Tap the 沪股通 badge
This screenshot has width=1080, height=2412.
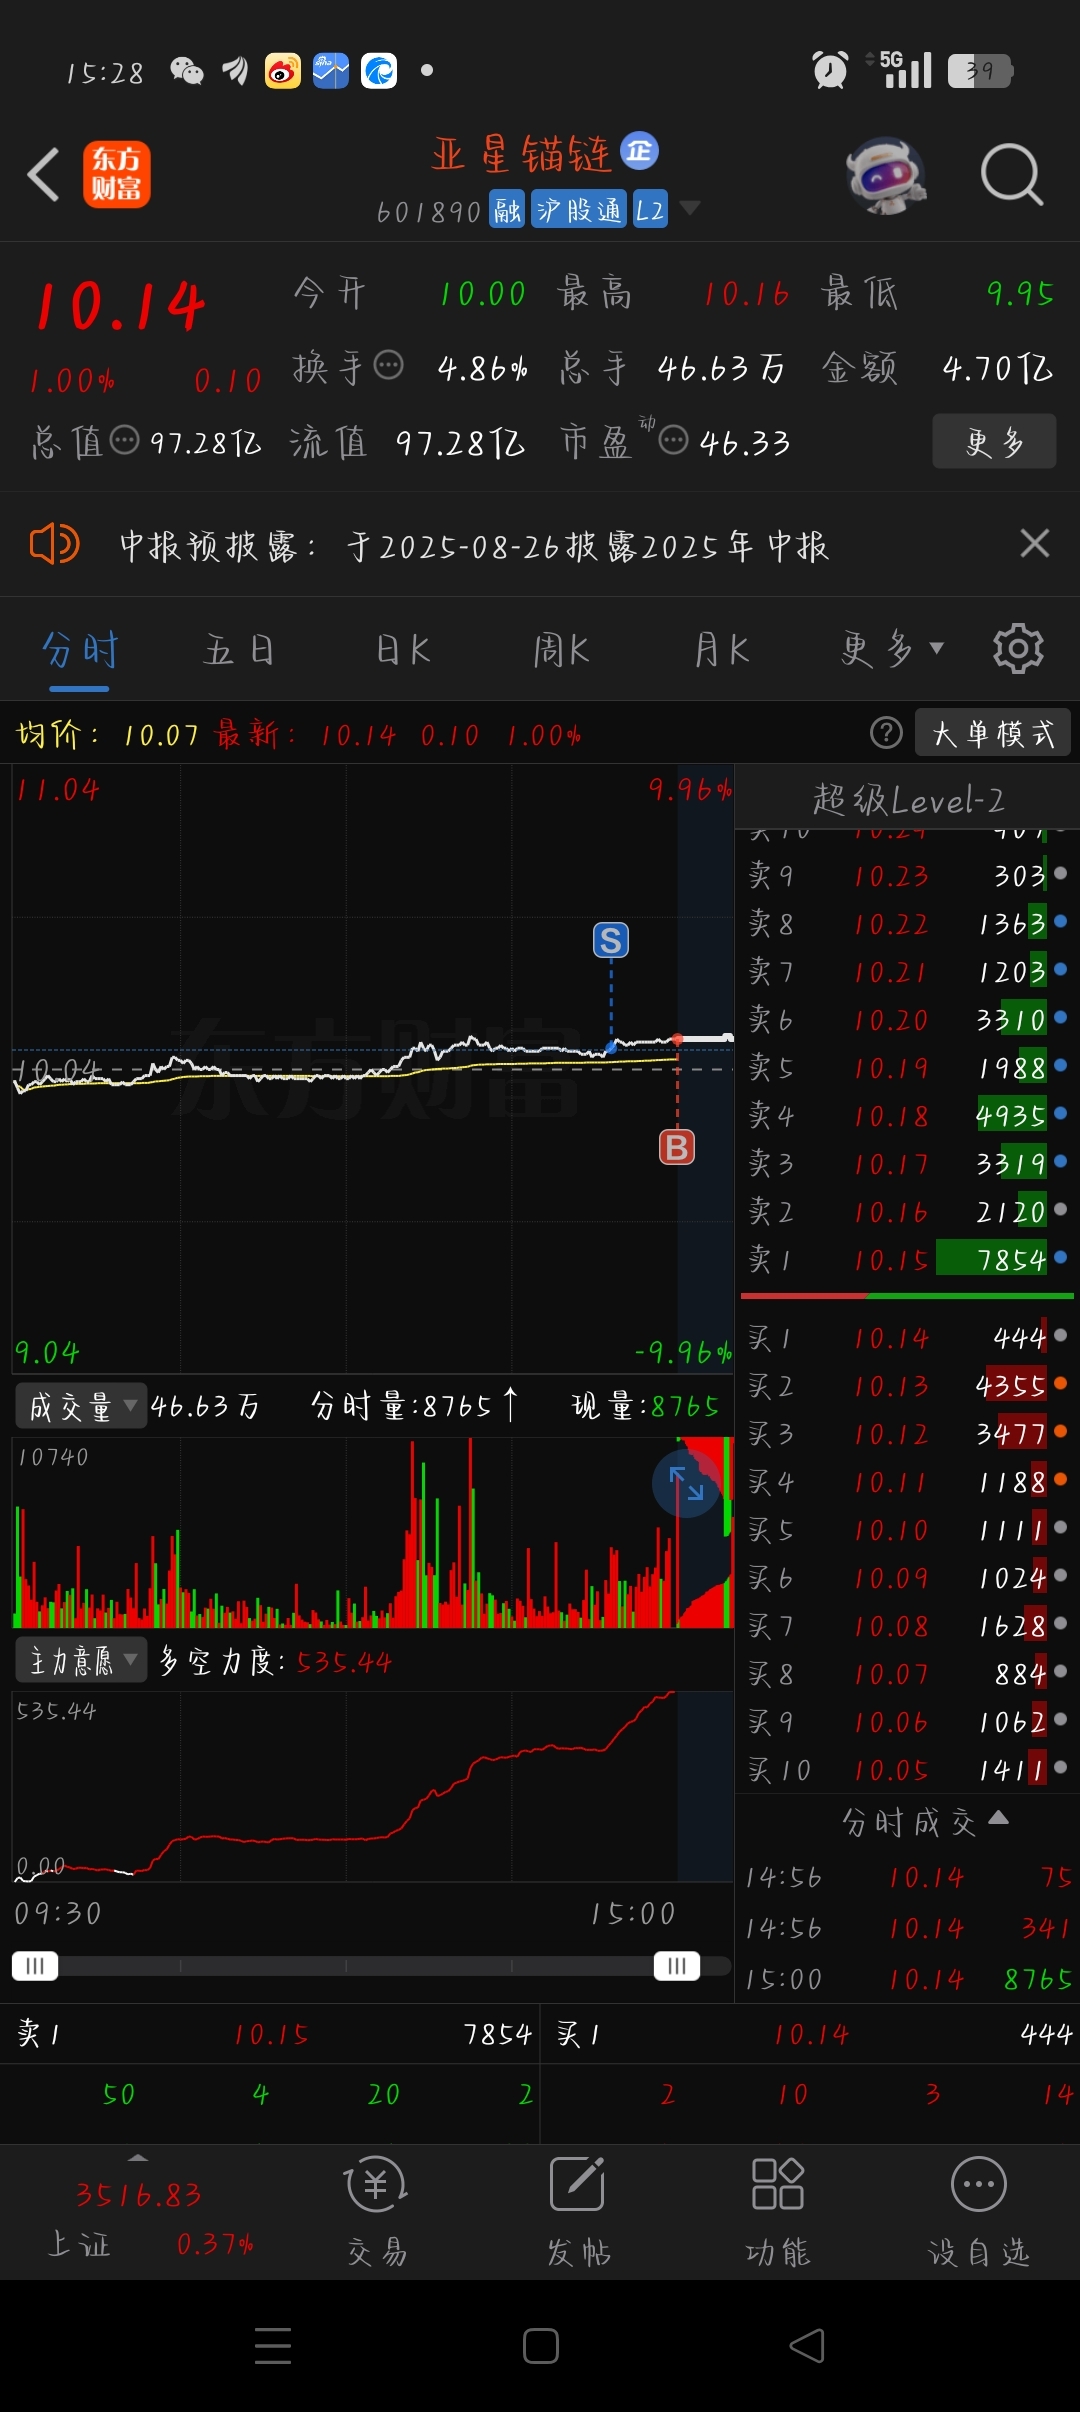(579, 210)
